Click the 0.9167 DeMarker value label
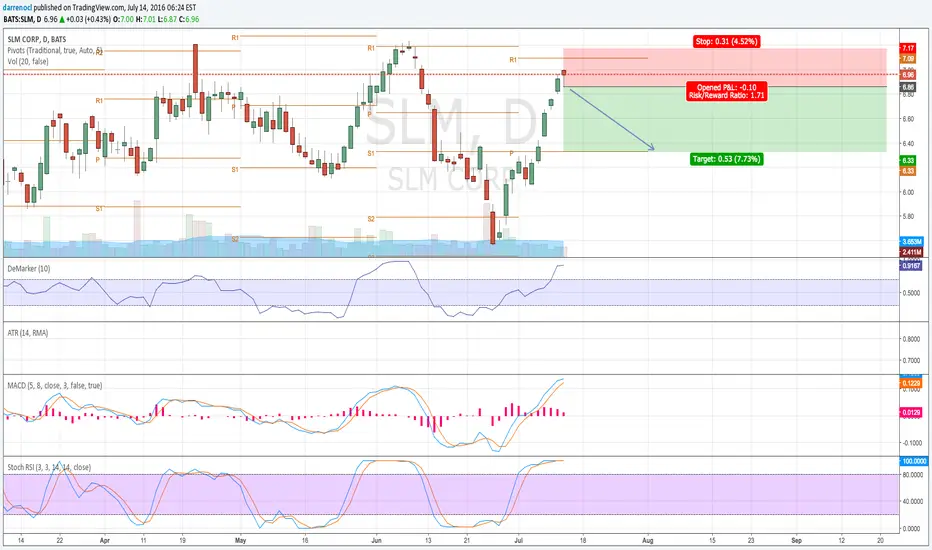This screenshot has width=932, height=550. (911, 266)
